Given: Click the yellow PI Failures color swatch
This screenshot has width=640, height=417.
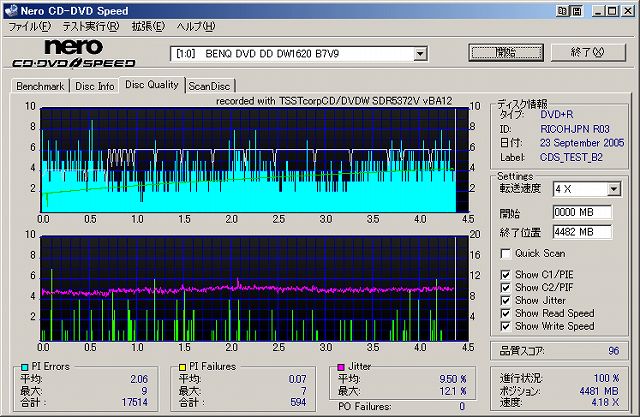Looking at the screenshot, I should click(x=182, y=367).
